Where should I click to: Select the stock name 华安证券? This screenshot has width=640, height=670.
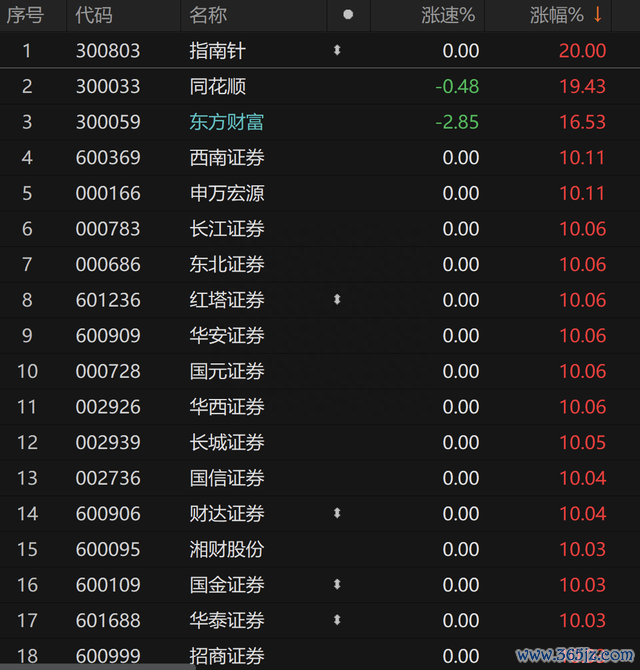227,335
